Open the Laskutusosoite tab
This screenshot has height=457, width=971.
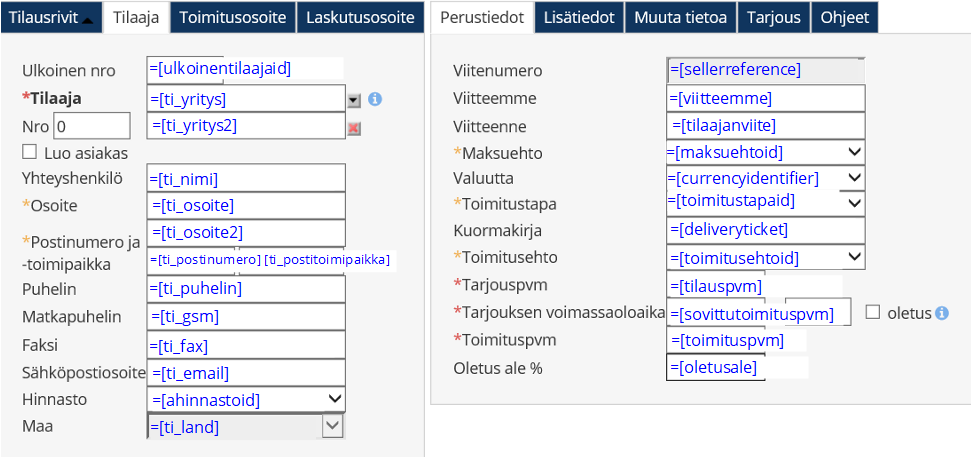pyautogui.click(x=360, y=17)
